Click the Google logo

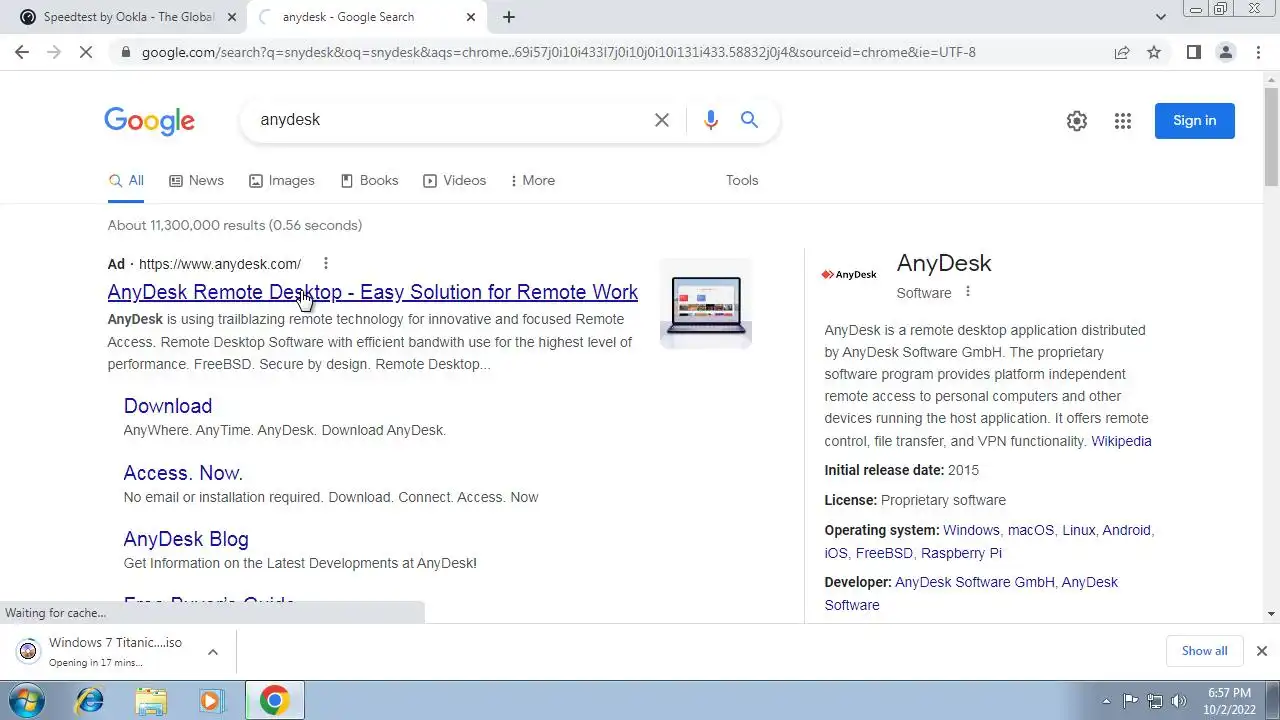click(149, 121)
